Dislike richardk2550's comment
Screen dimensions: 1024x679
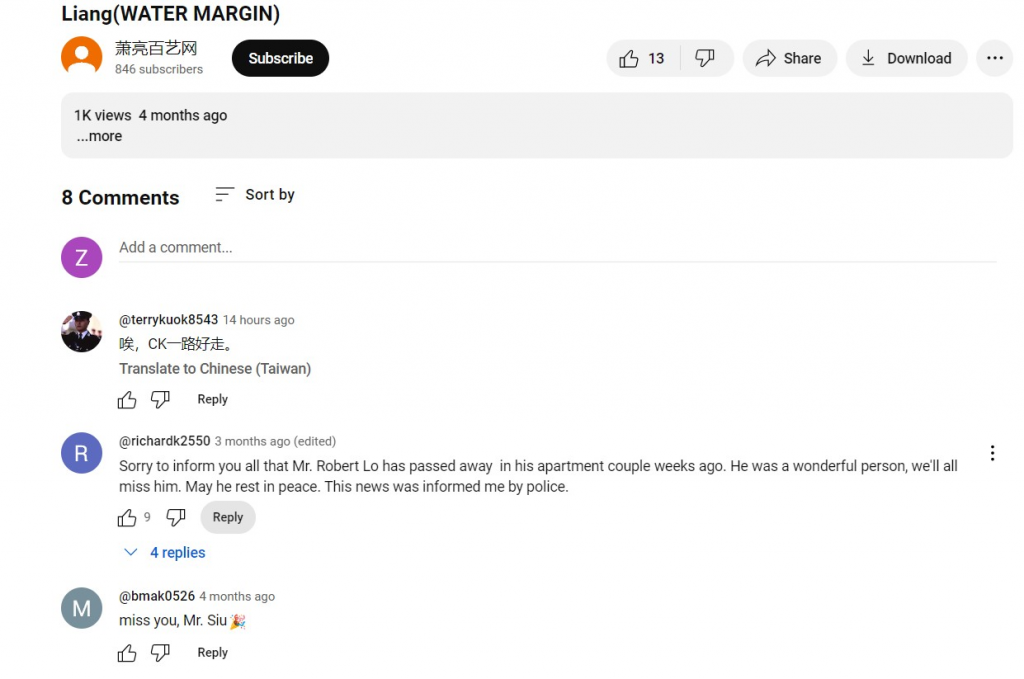(x=176, y=518)
